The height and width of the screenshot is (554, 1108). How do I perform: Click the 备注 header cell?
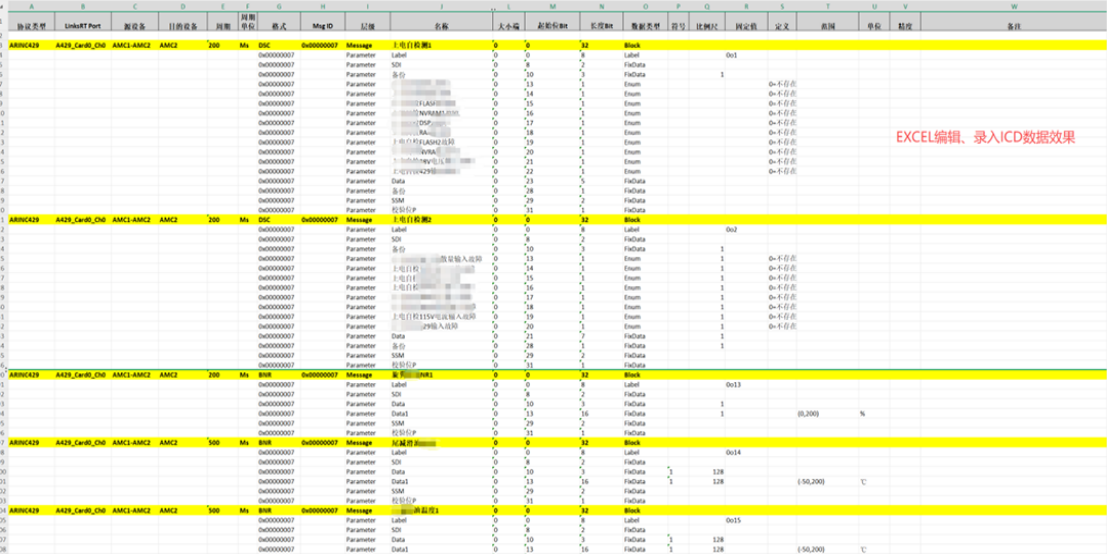tap(1013, 21)
